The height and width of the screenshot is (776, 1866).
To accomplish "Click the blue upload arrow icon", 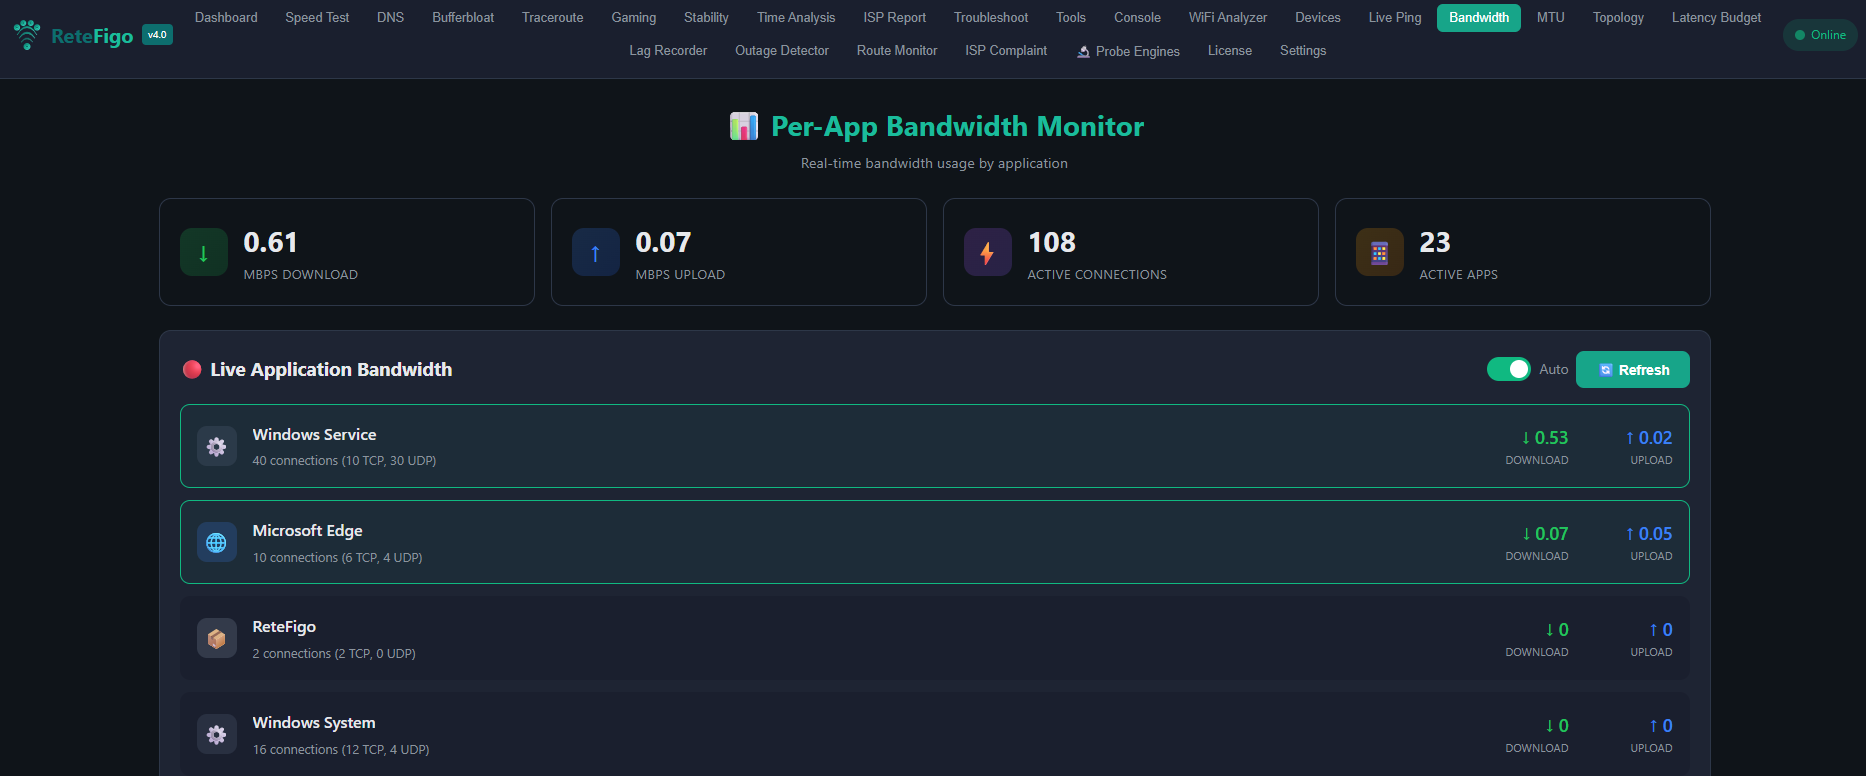I will (596, 253).
